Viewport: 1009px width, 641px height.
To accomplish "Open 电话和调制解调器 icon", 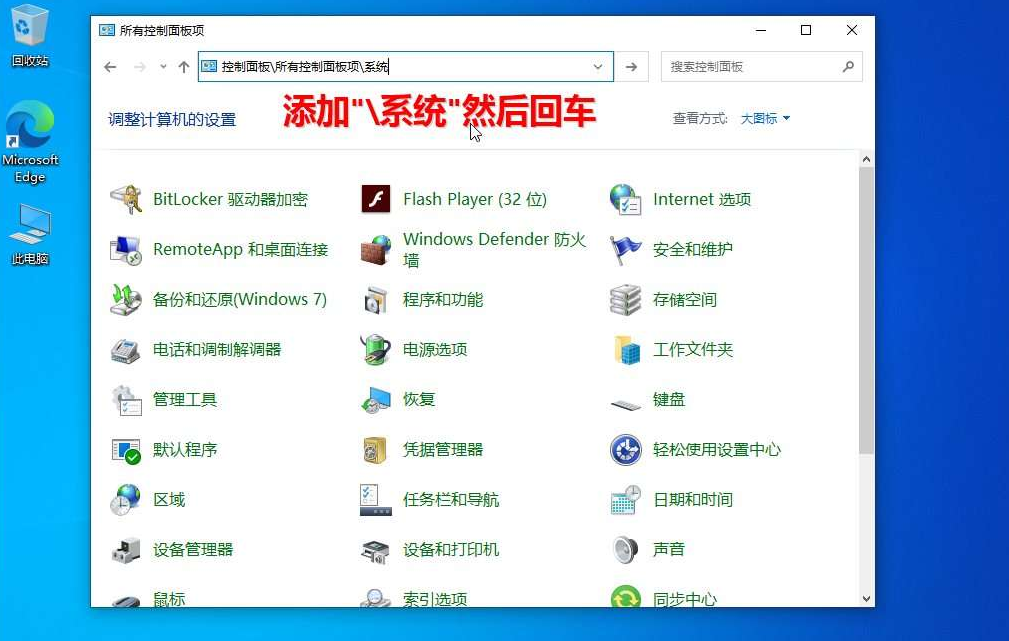I will point(125,350).
